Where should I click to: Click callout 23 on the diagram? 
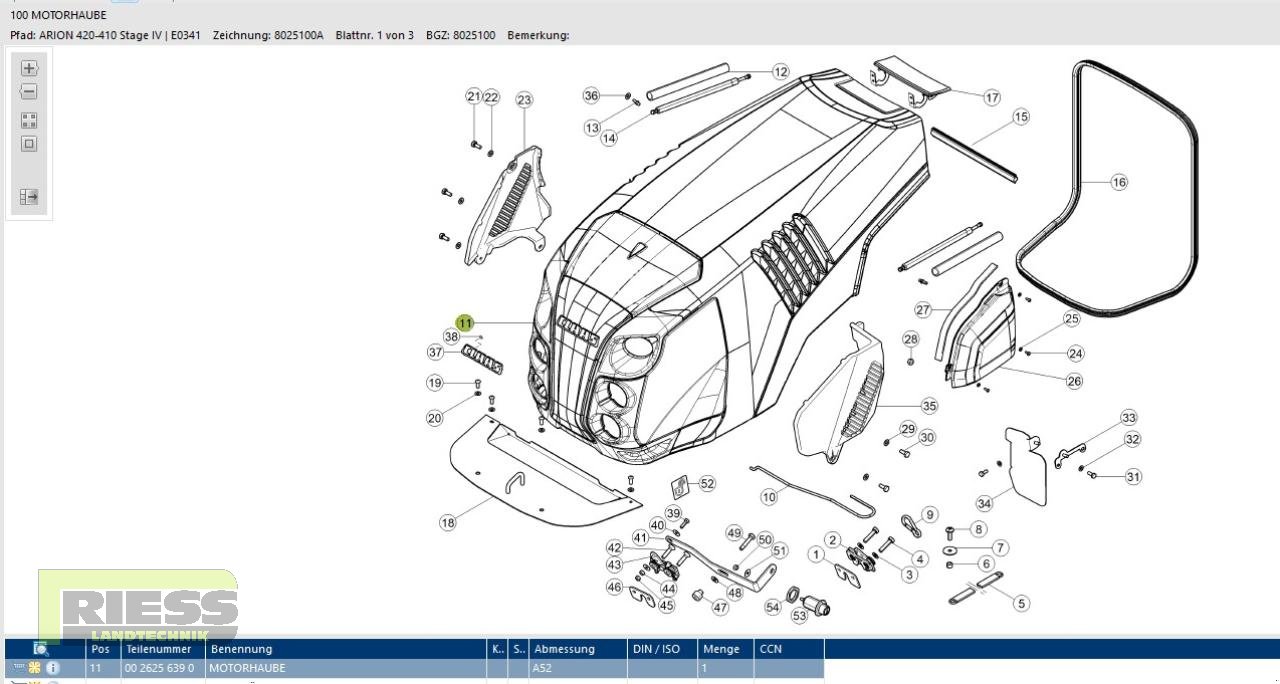[x=524, y=100]
